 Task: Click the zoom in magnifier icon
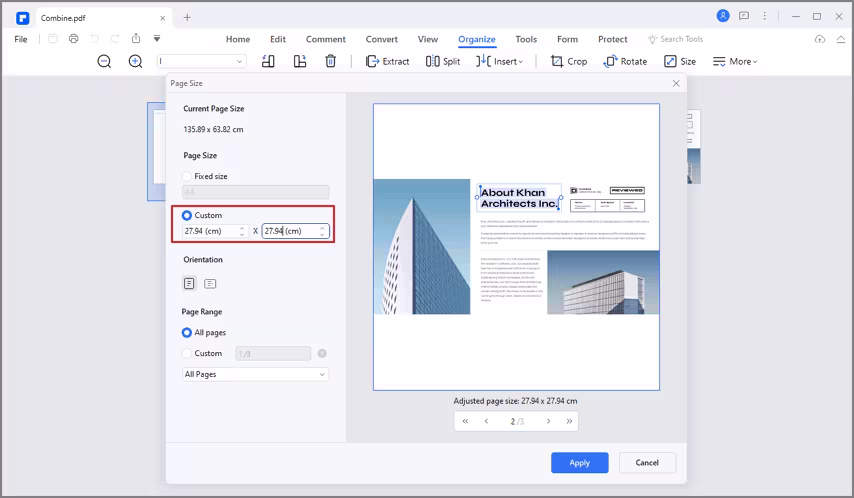pyautogui.click(x=135, y=62)
